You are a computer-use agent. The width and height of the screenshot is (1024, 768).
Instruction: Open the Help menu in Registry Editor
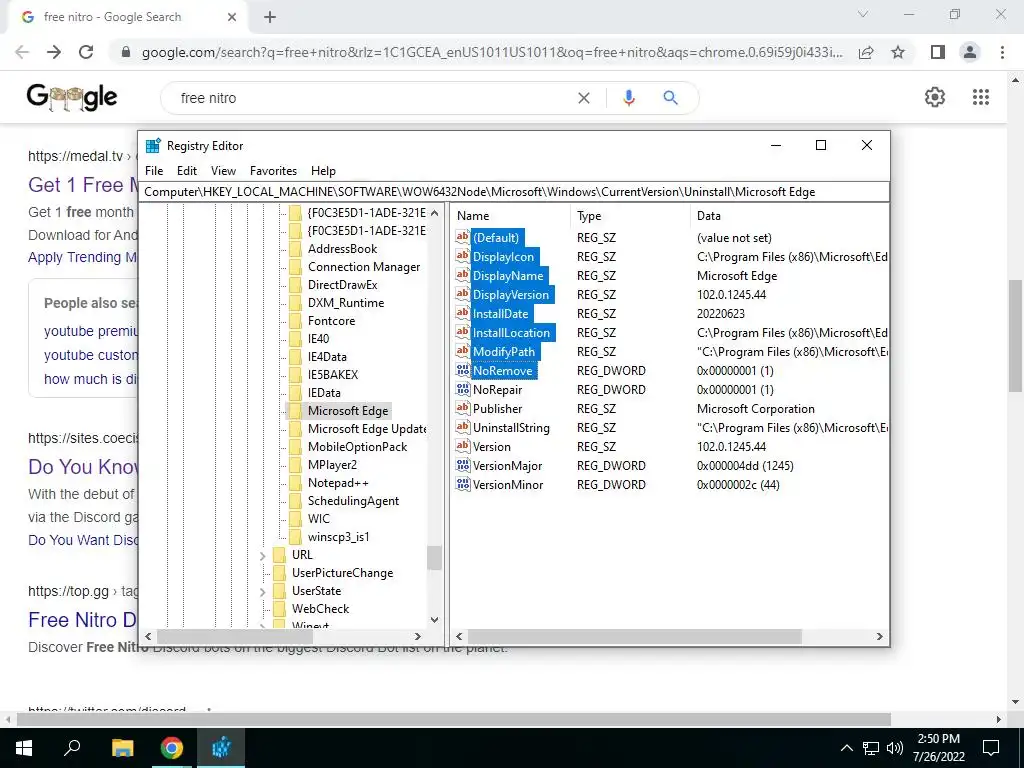pyautogui.click(x=323, y=170)
